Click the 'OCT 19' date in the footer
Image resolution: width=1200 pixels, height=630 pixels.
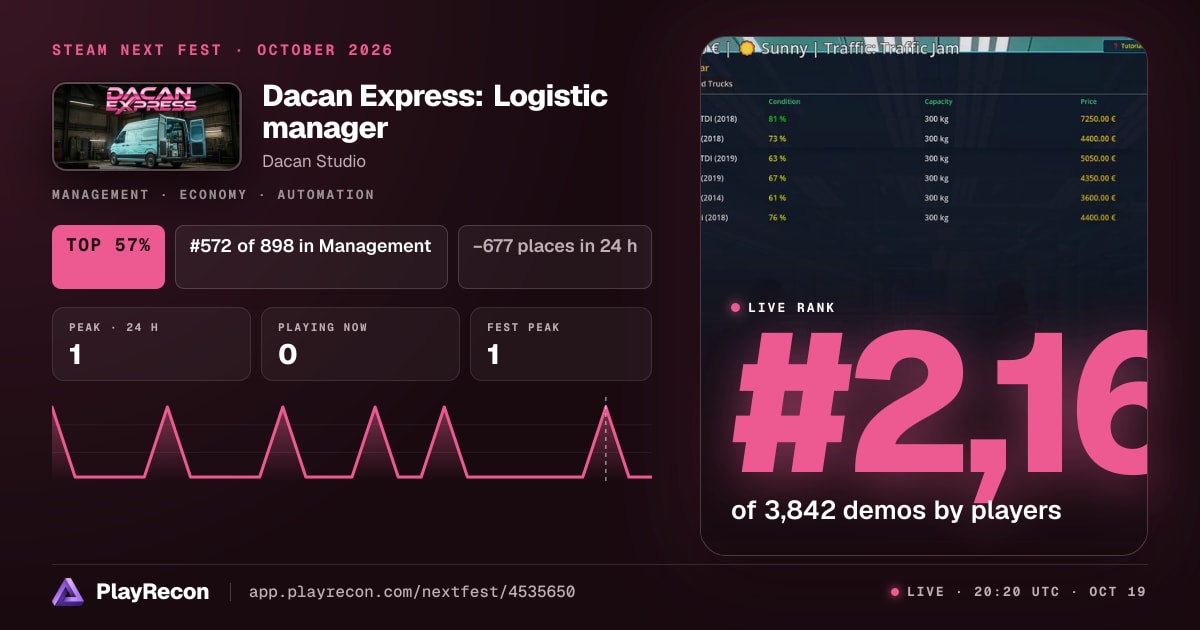coord(1119,592)
